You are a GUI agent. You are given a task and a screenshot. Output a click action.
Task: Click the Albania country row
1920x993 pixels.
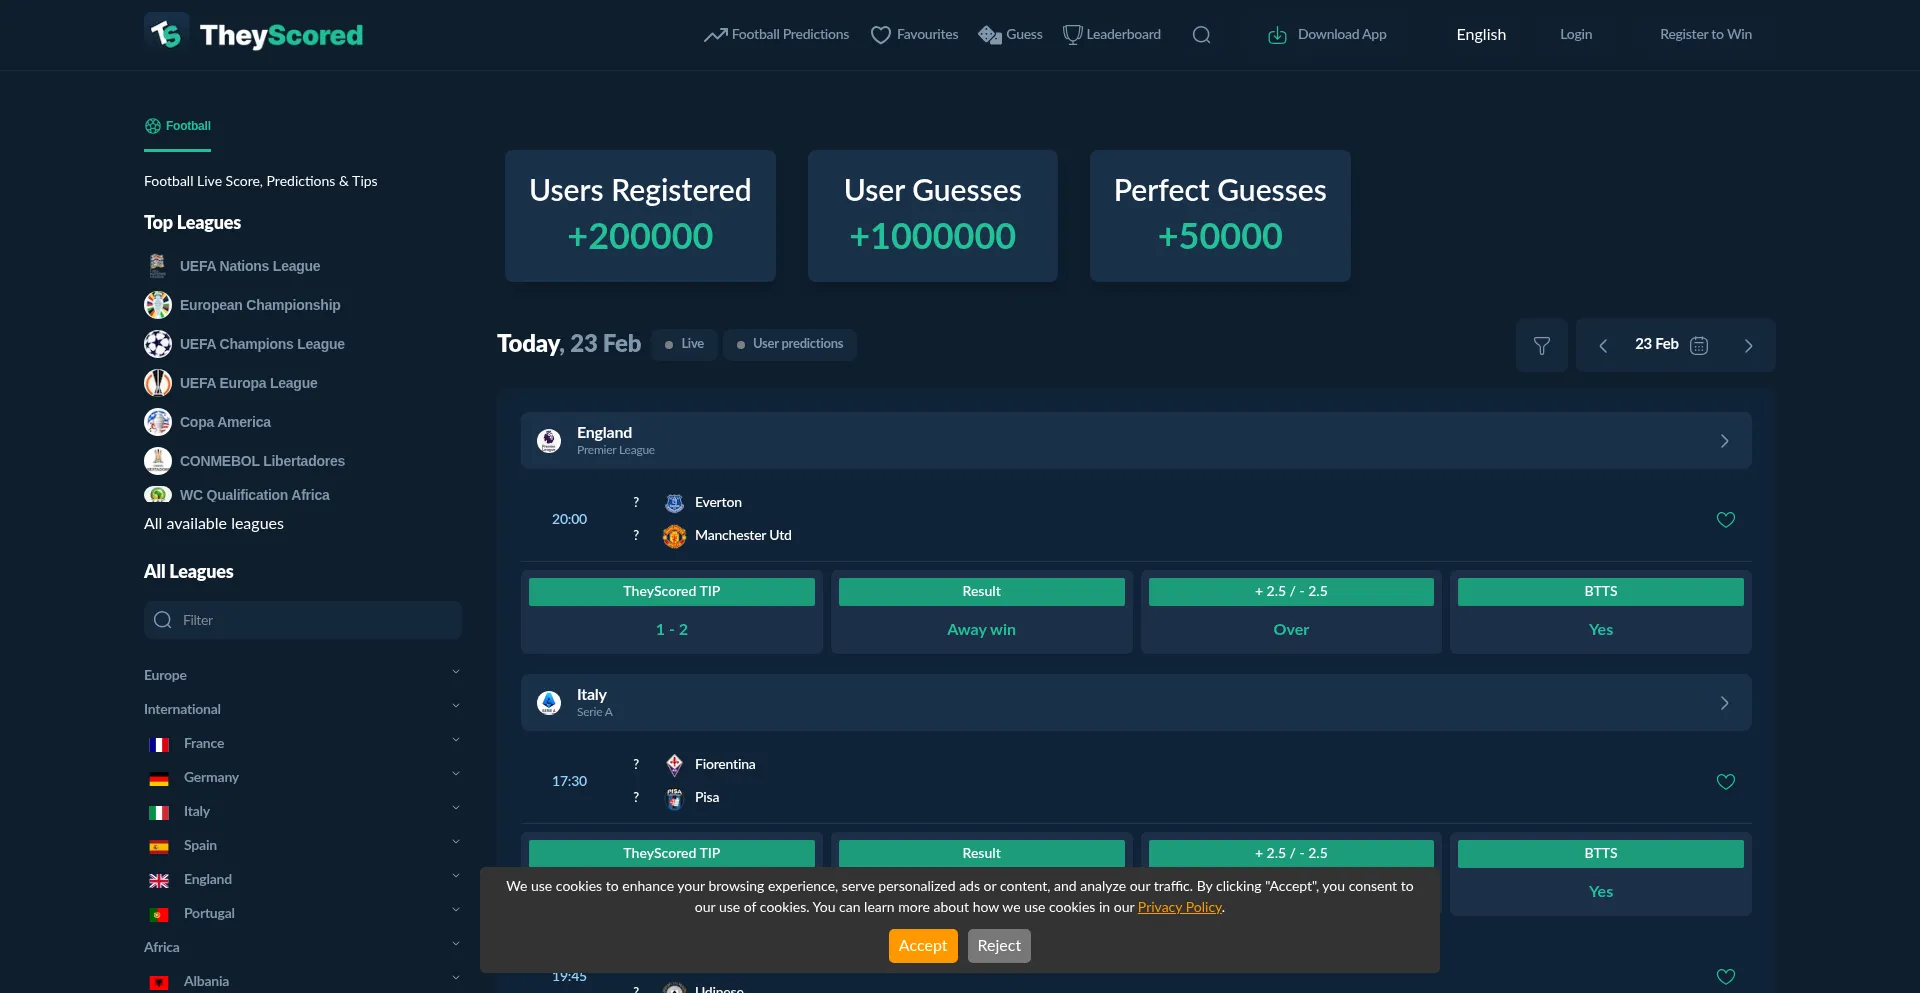click(x=303, y=982)
